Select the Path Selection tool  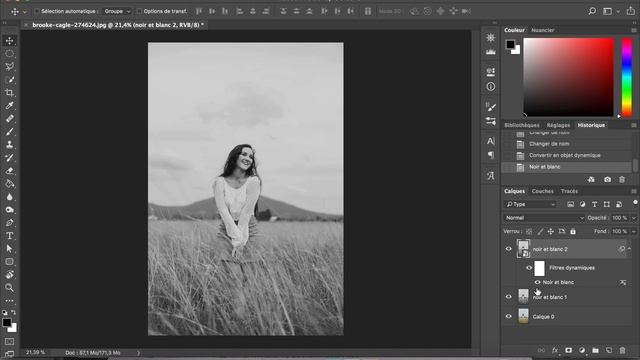pyautogui.click(x=9, y=249)
